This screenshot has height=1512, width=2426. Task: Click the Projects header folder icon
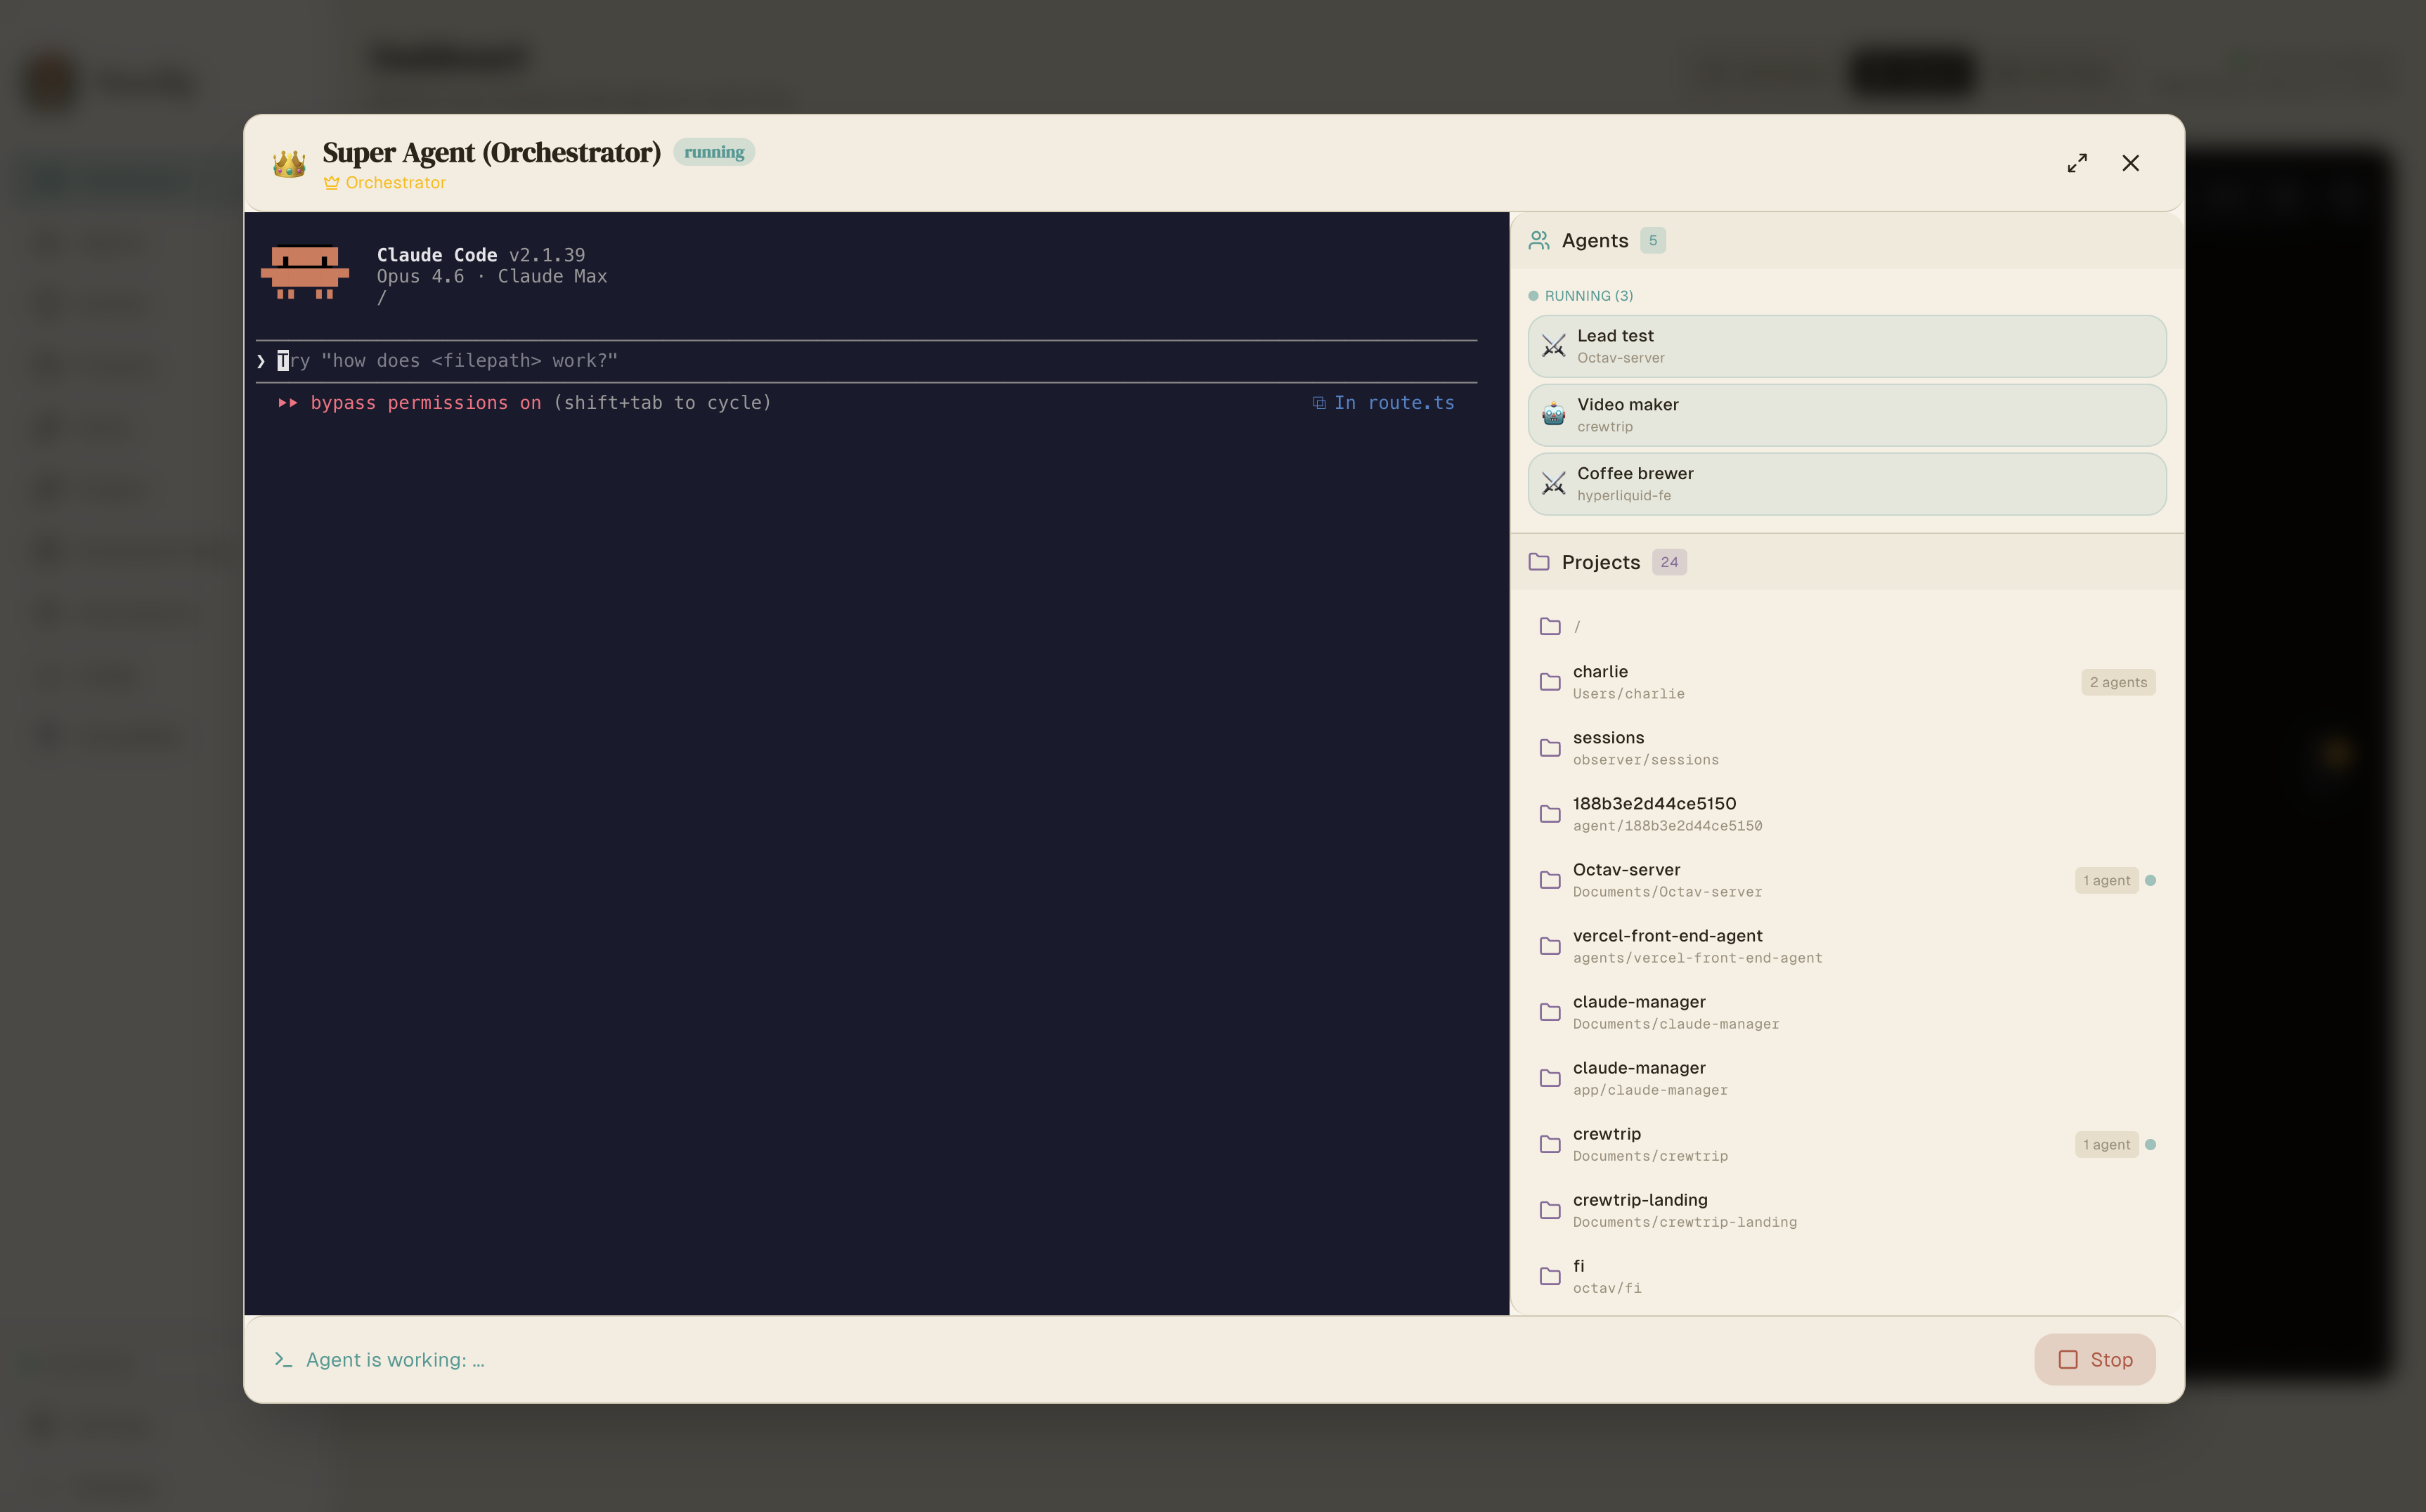1539,562
